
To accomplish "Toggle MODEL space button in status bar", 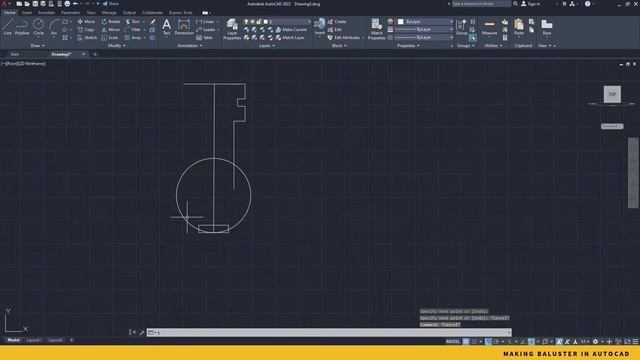I will pyautogui.click(x=453, y=342).
